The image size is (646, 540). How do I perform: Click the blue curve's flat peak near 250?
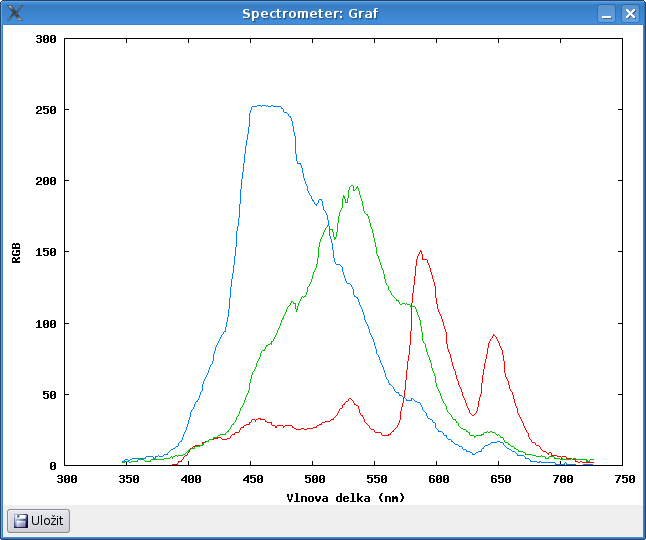pos(266,105)
